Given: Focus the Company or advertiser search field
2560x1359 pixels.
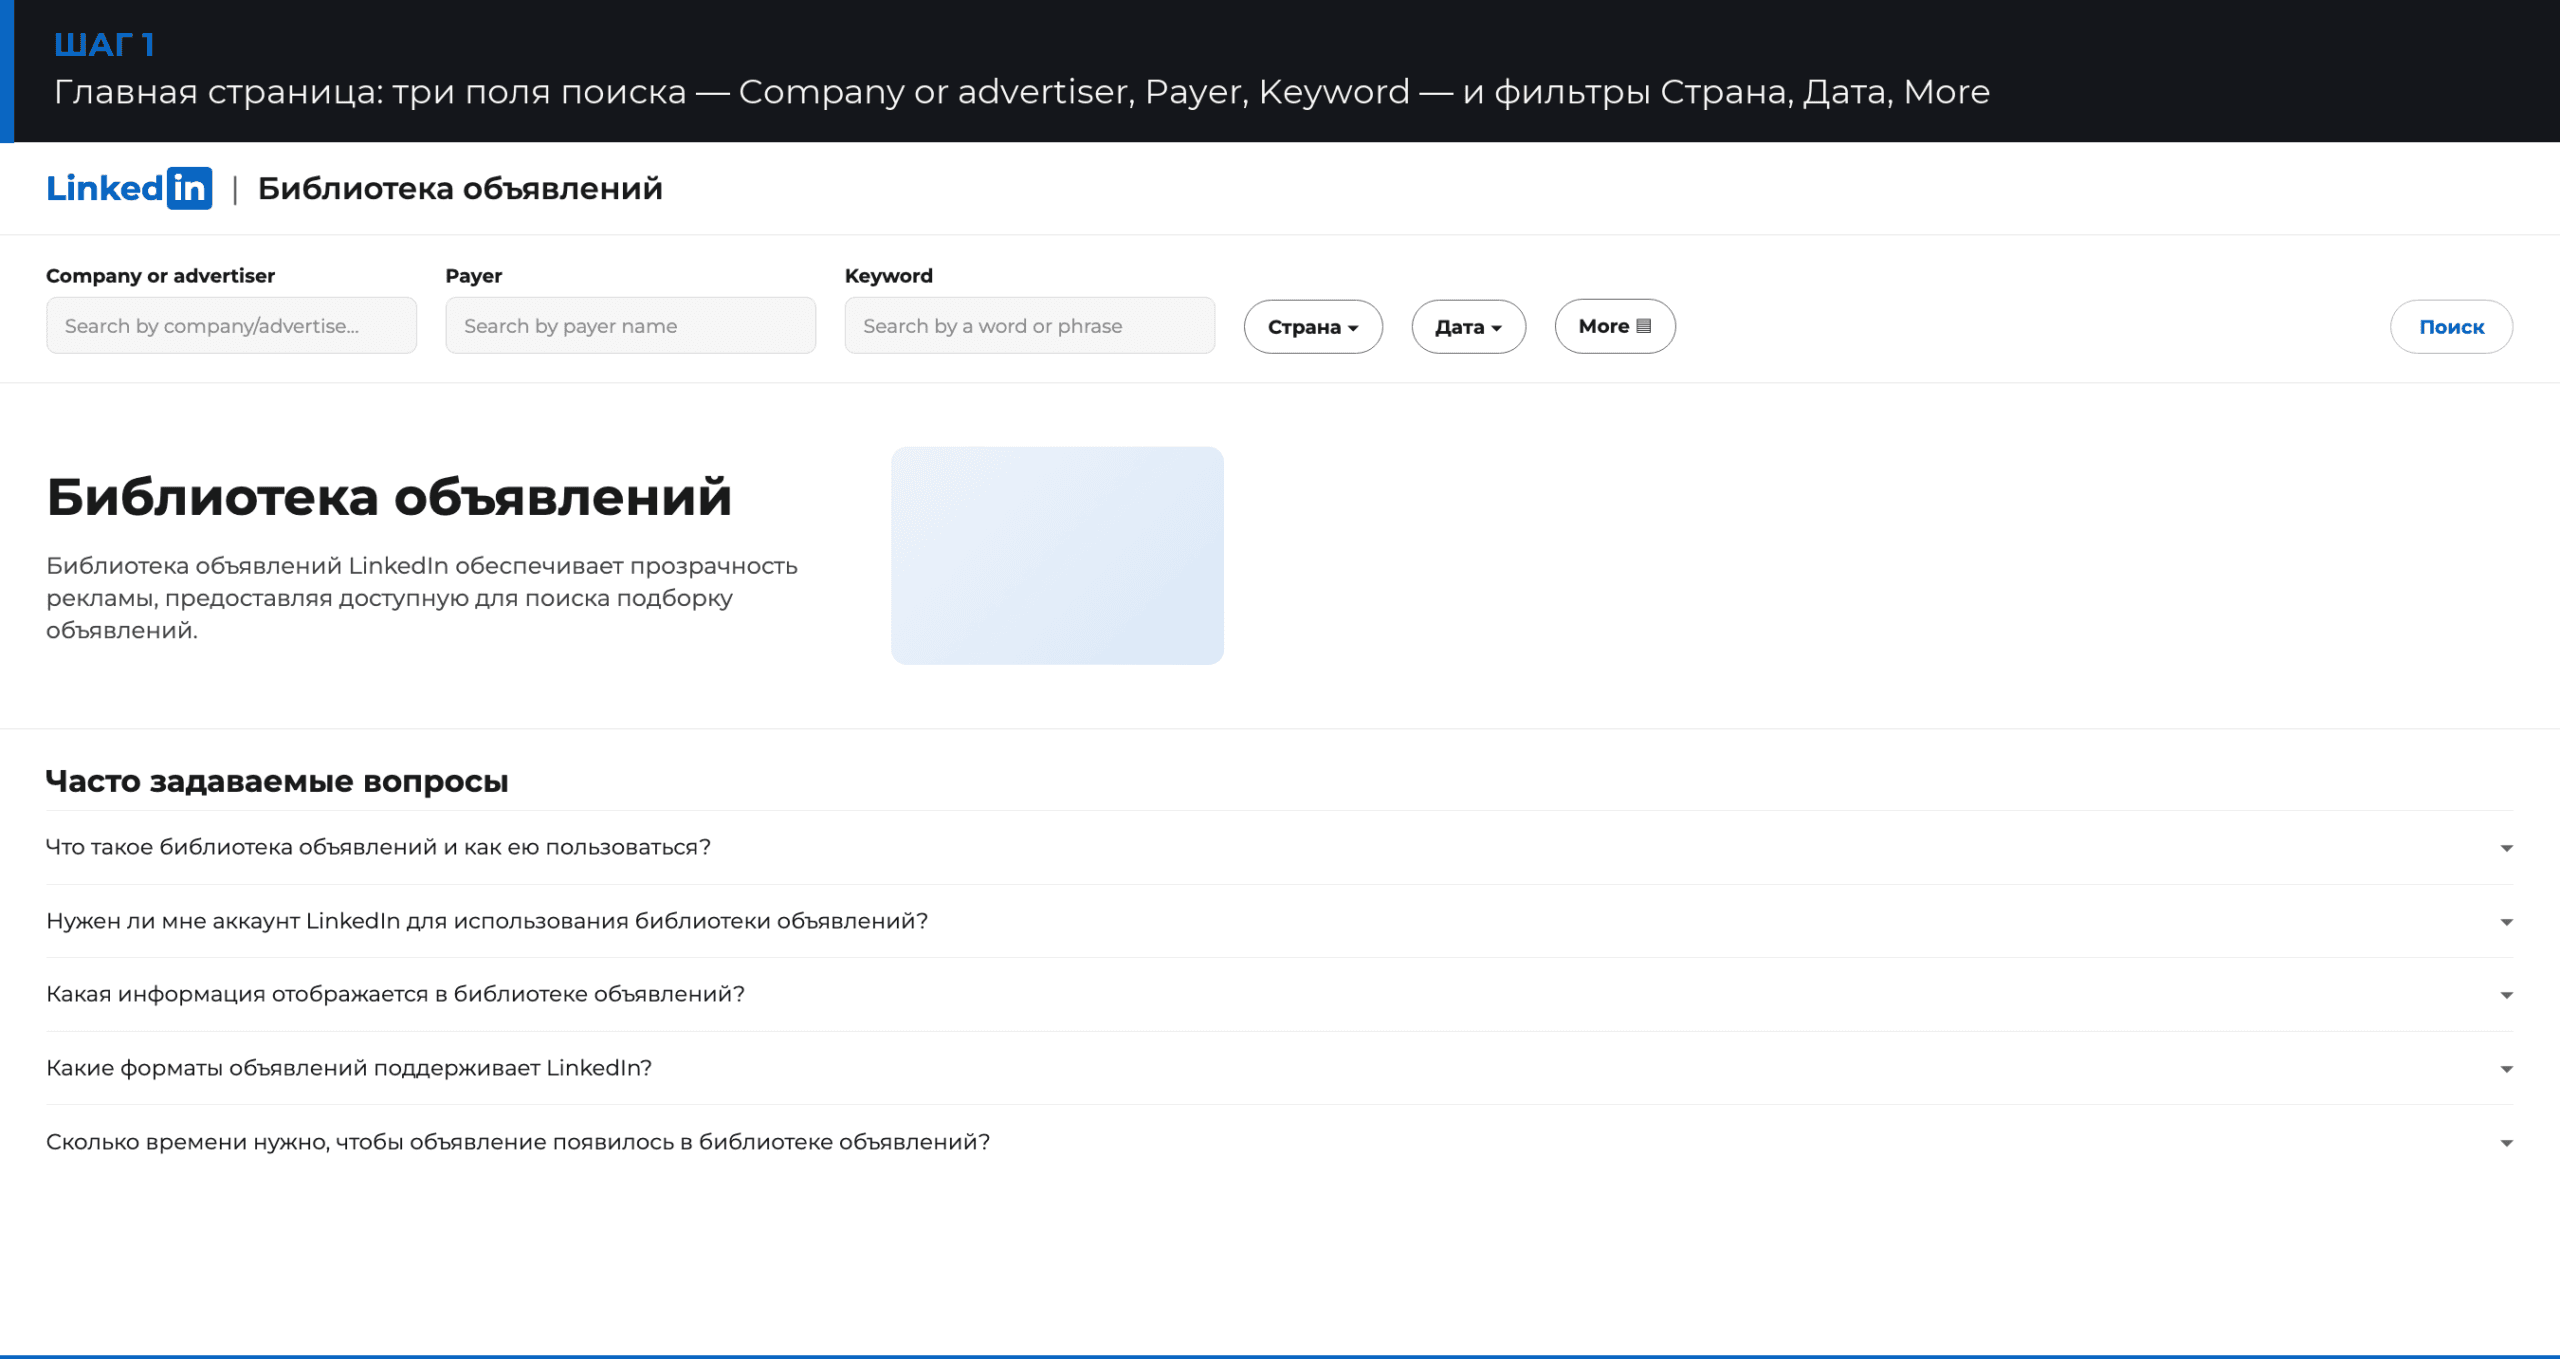Looking at the screenshot, I should point(231,325).
